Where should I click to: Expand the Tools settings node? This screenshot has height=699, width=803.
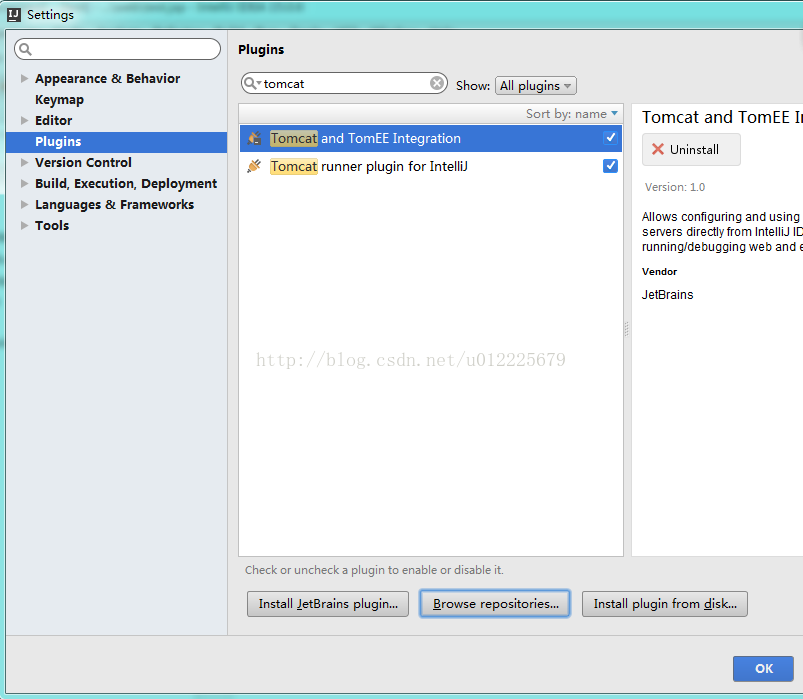pyautogui.click(x=24, y=225)
